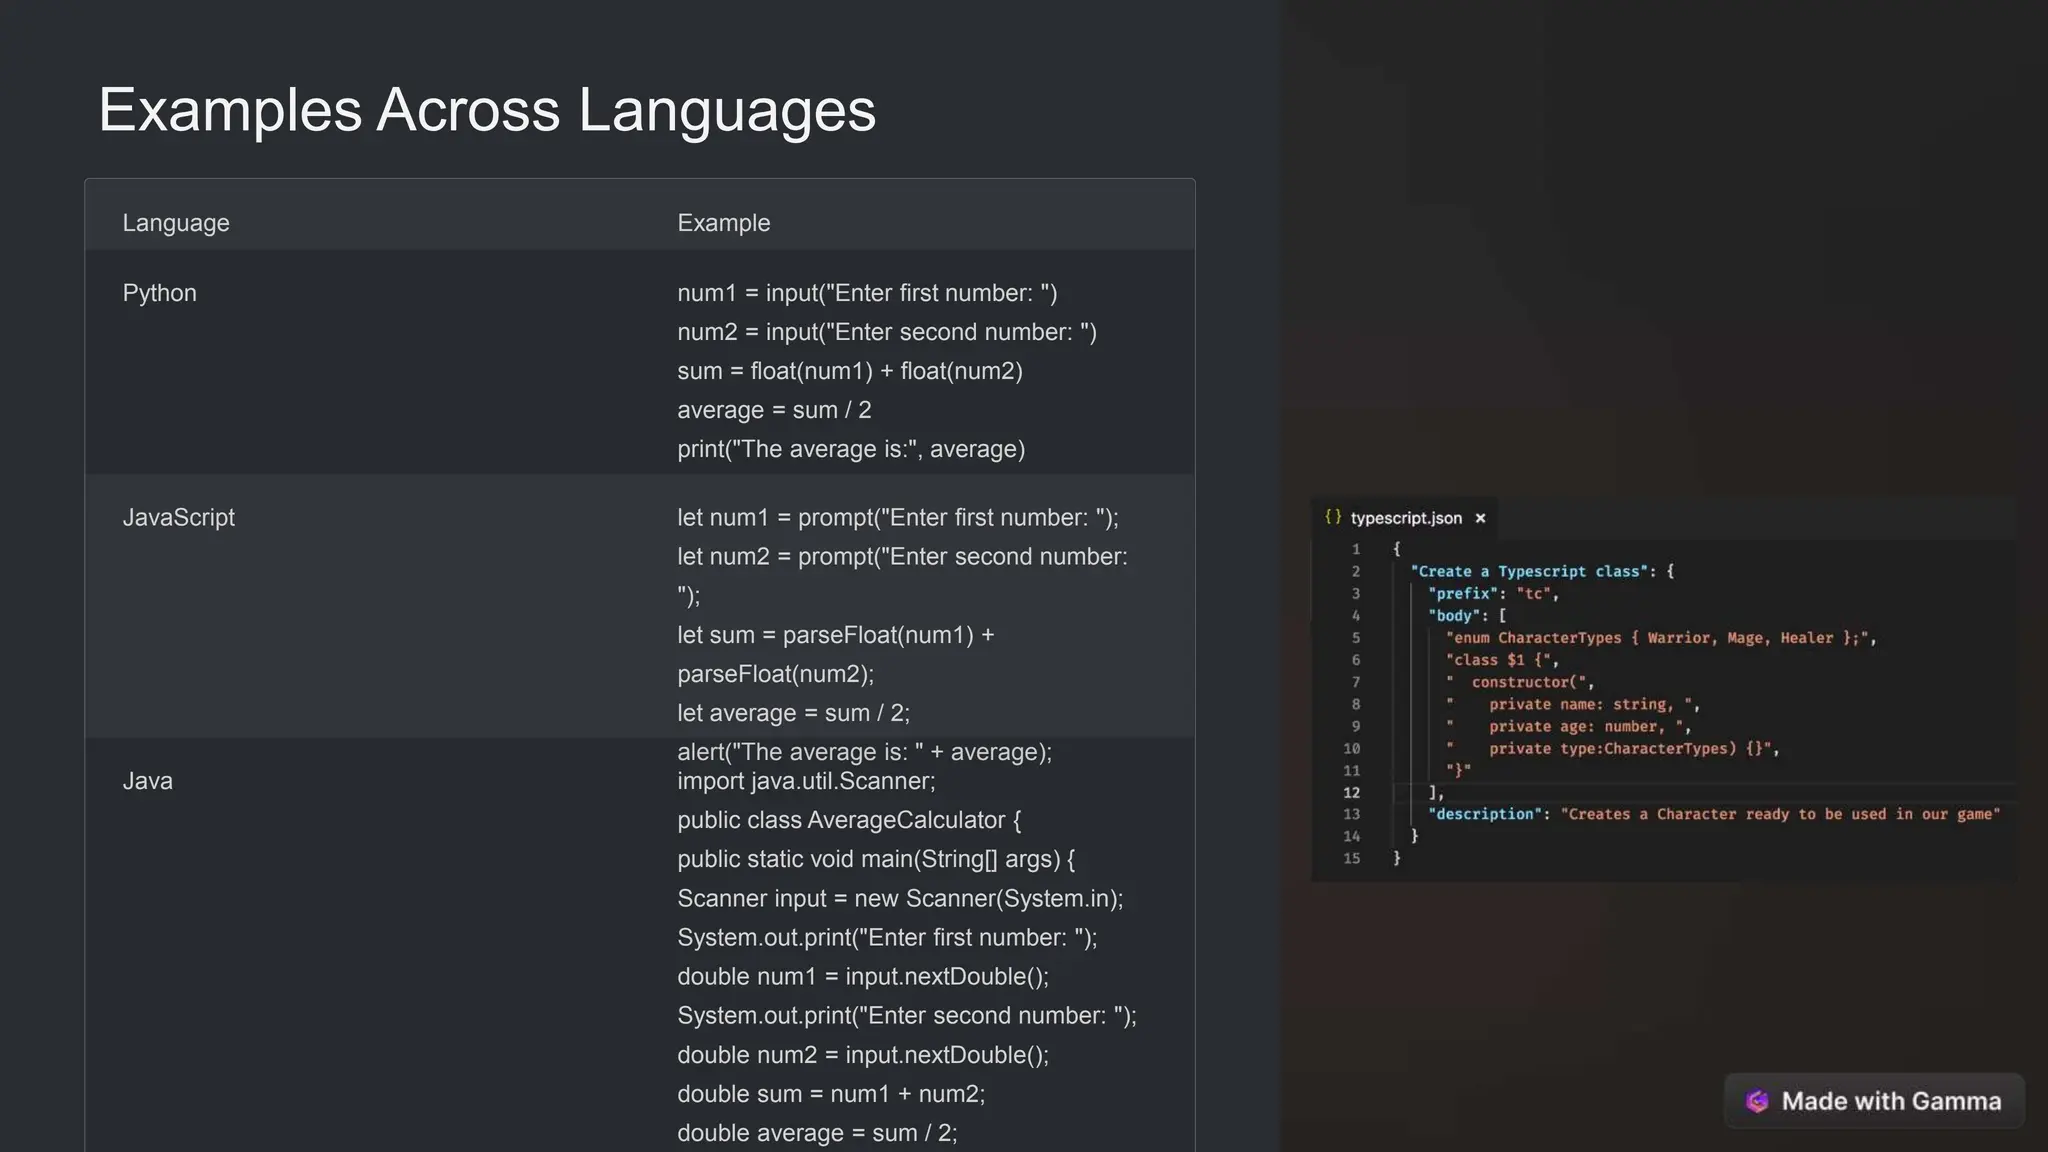
Task: Click line number 1 in code gutter
Action: [x=1356, y=549]
